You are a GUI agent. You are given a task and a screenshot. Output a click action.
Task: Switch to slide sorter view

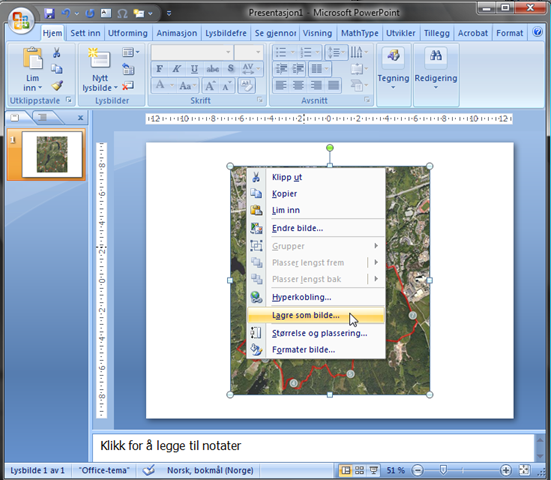tap(359, 470)
